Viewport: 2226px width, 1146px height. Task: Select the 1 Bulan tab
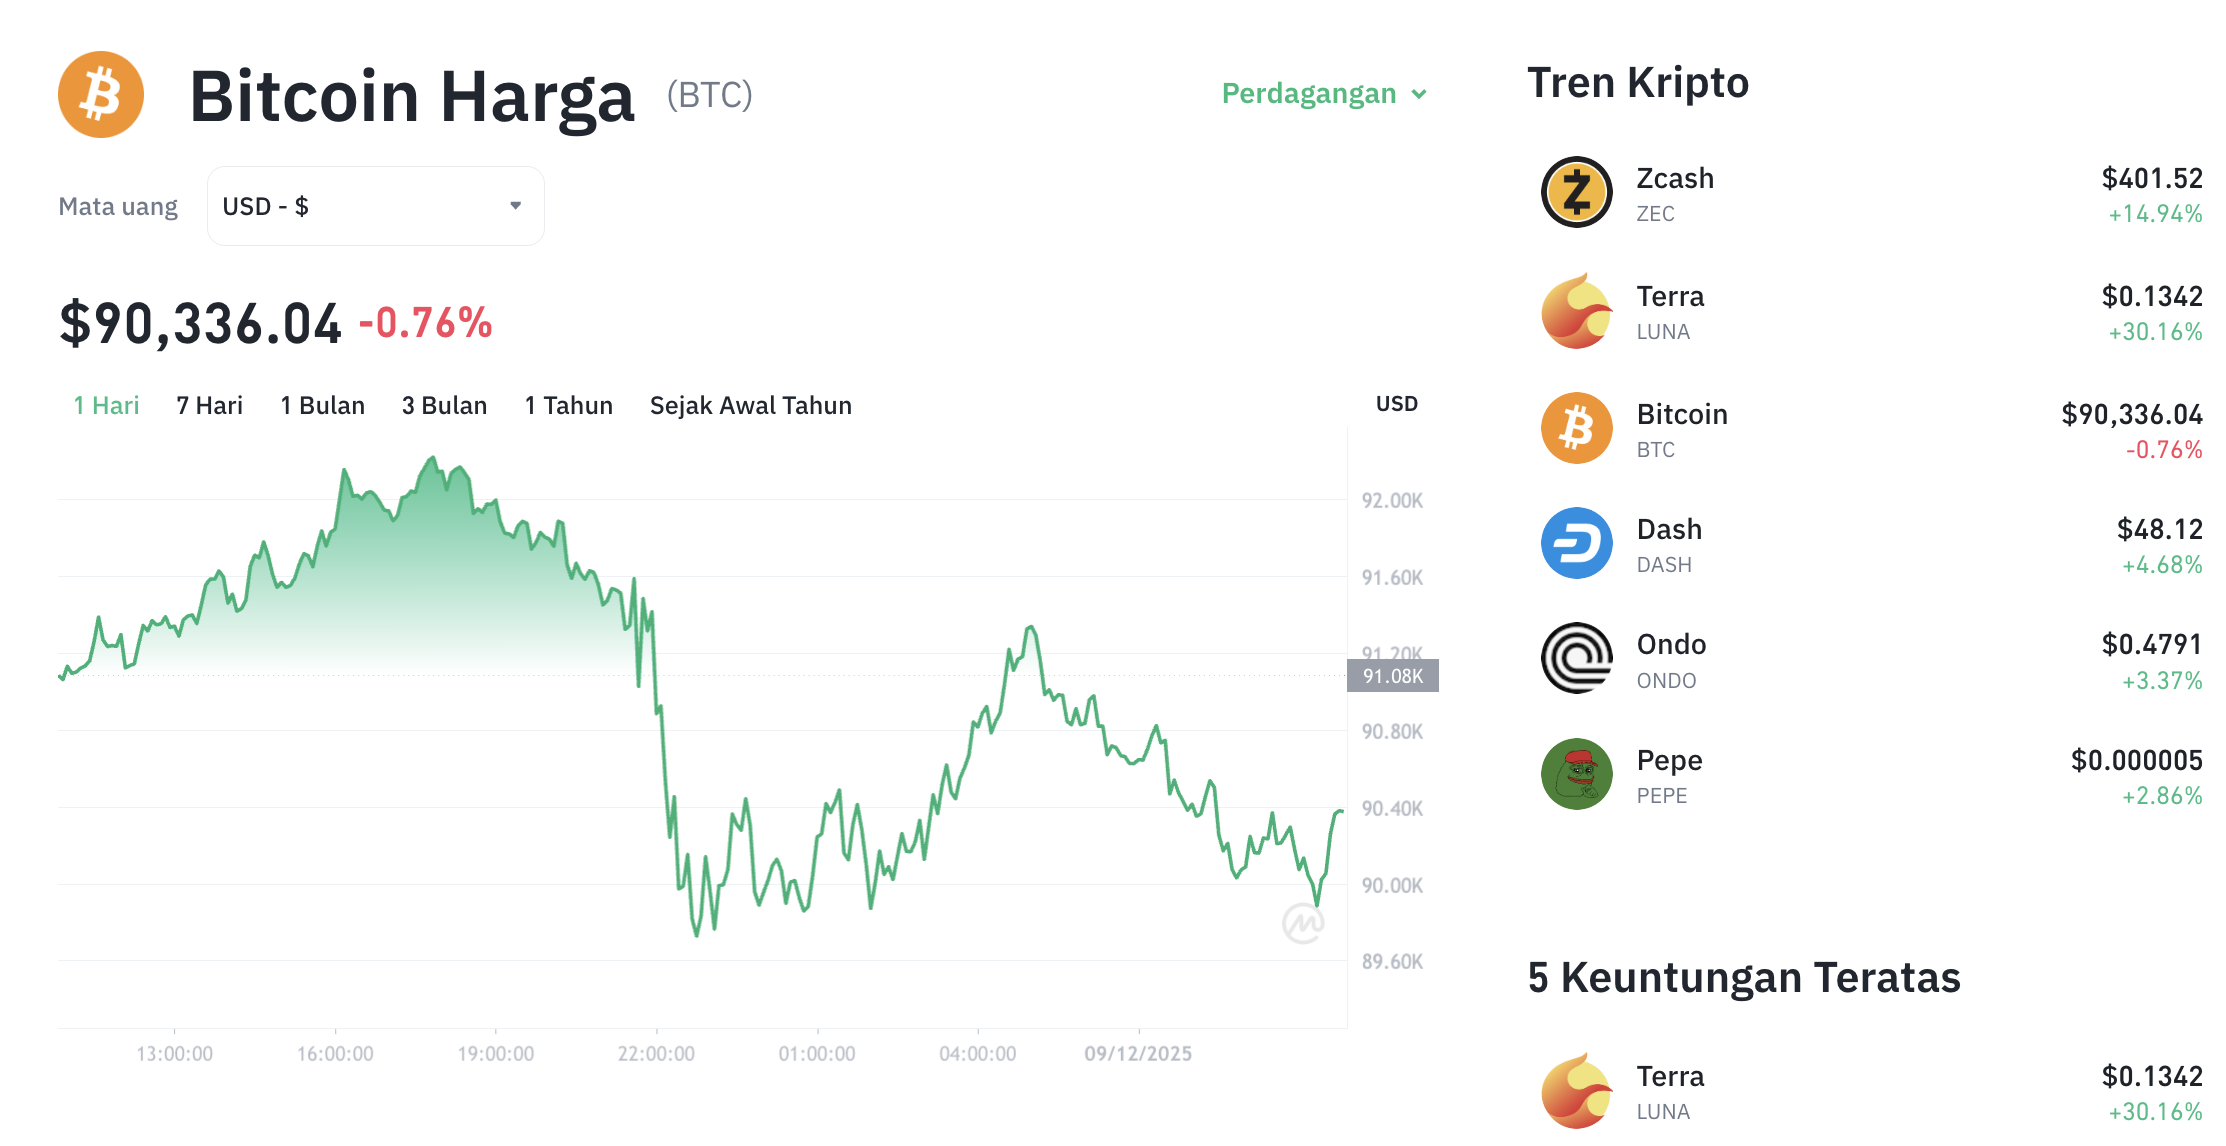tap(322, 405)
